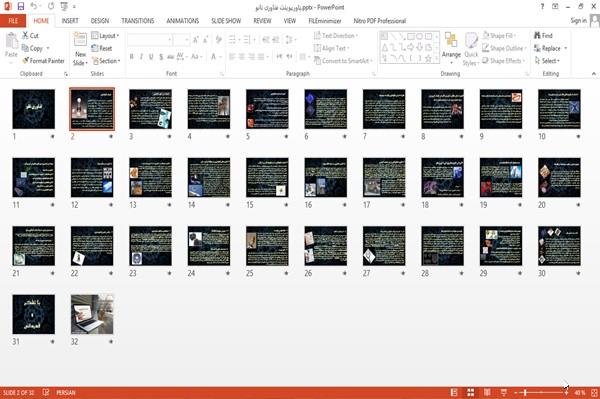600x399 pixels.
Task: Click the Ribbon Display Options icon
Action: click(x=555, y=7)
